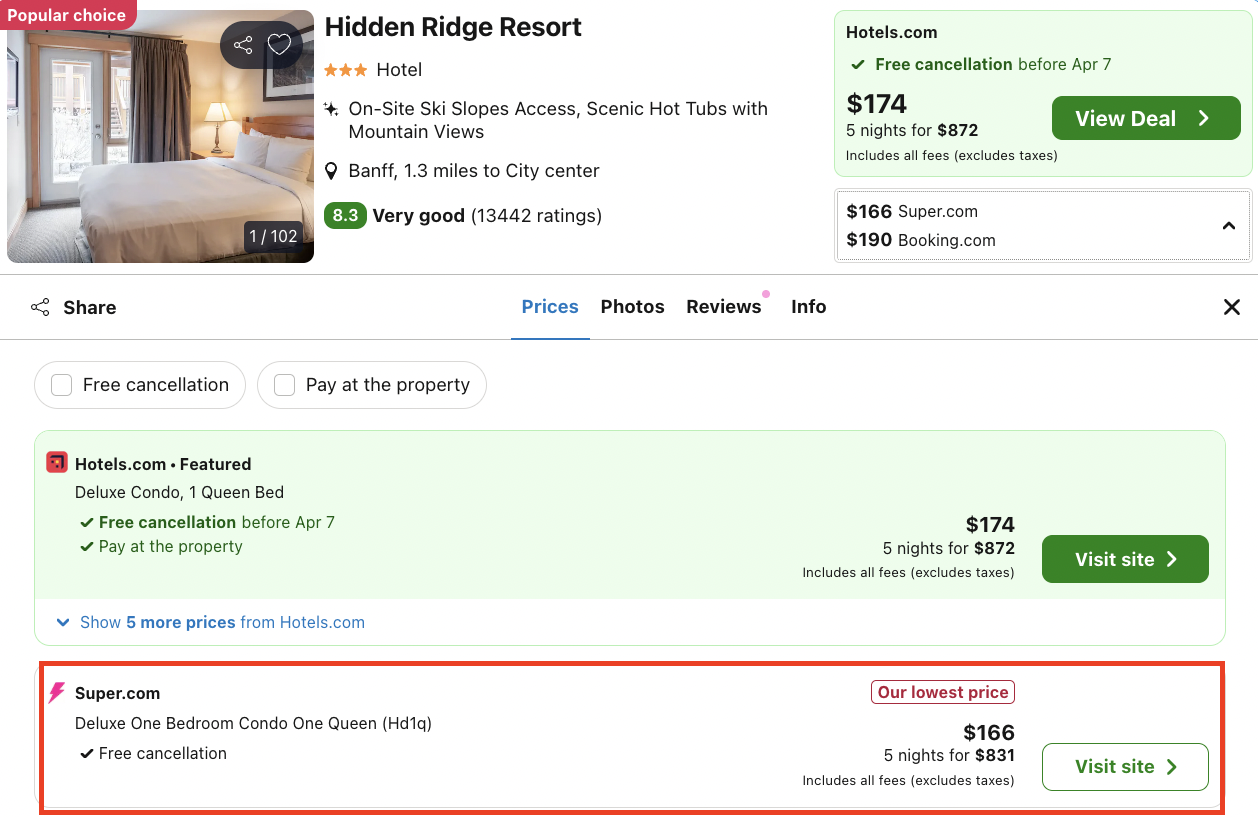Click the red Hotels.com logo icon

pos(56,462)
